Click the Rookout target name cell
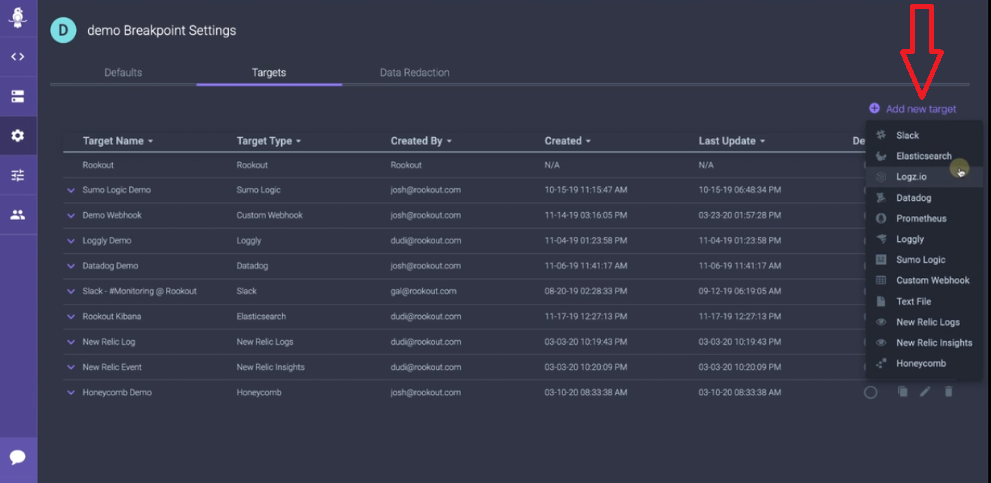 [98, 165]
